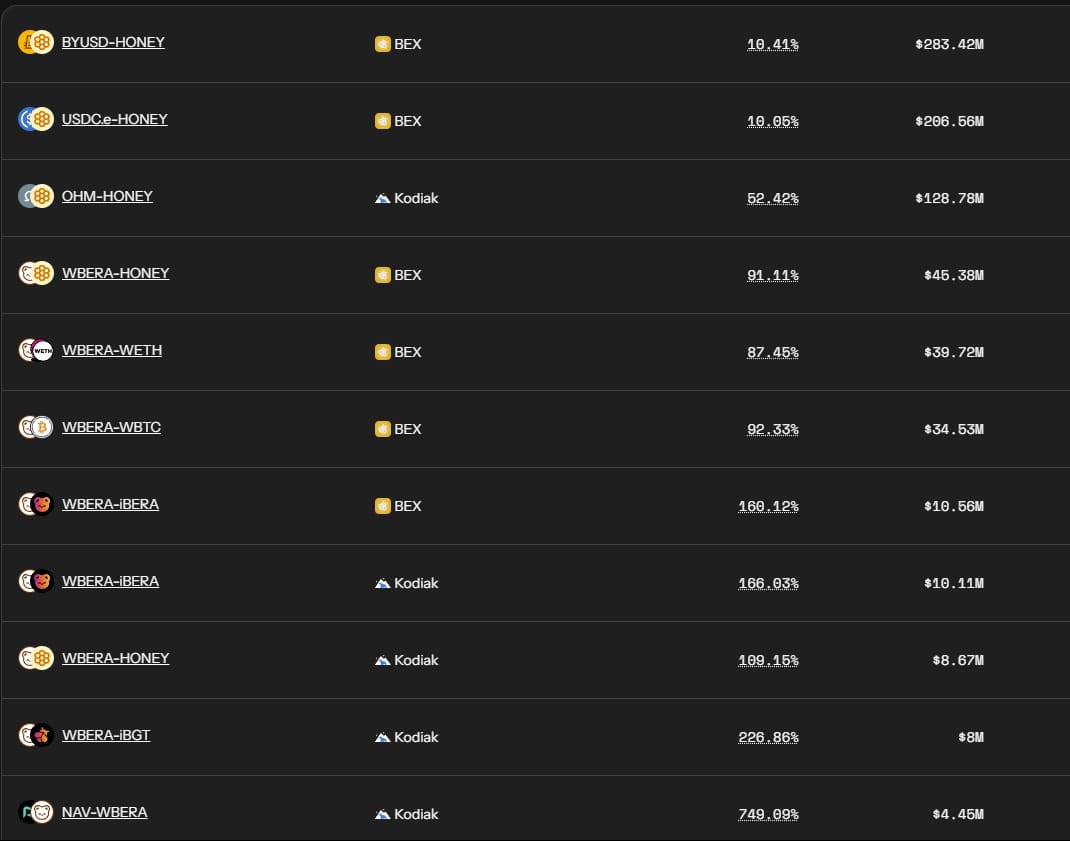The height and width of the screenshot is (841, 1070).
Task: Click the Kodiak logo in OHM-HONEY row
Action: click(x=383, y=199)
